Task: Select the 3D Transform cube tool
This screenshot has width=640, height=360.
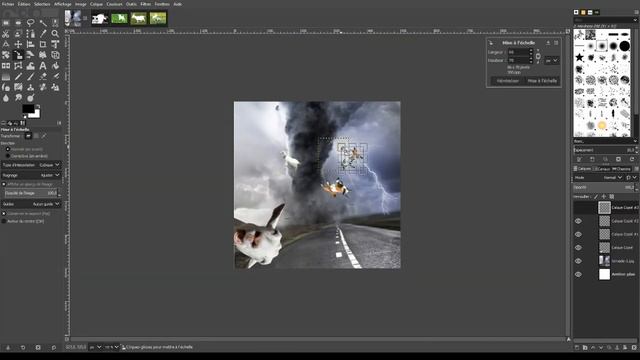Action: tap(55, 55)
